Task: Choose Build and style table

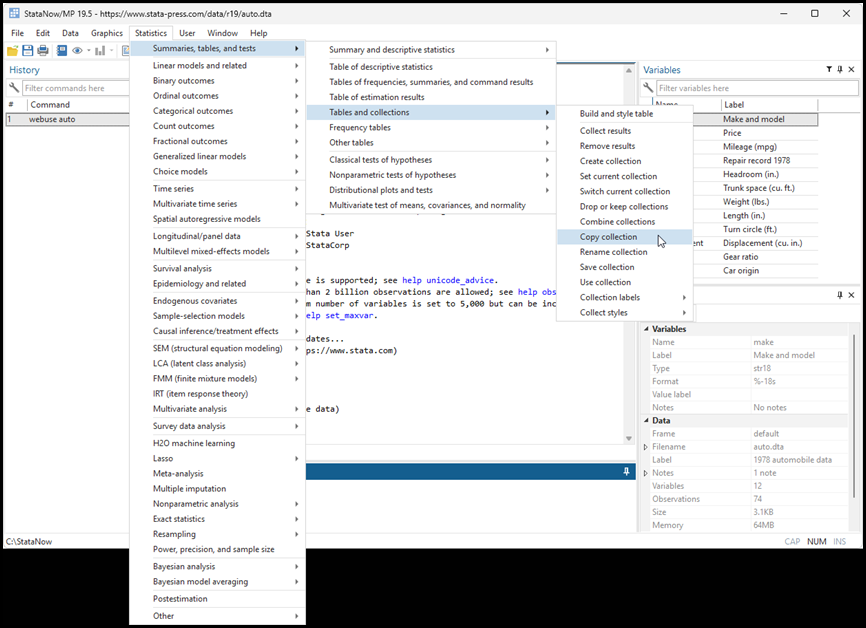Action: pyautogui.click(x=624, y=114)
